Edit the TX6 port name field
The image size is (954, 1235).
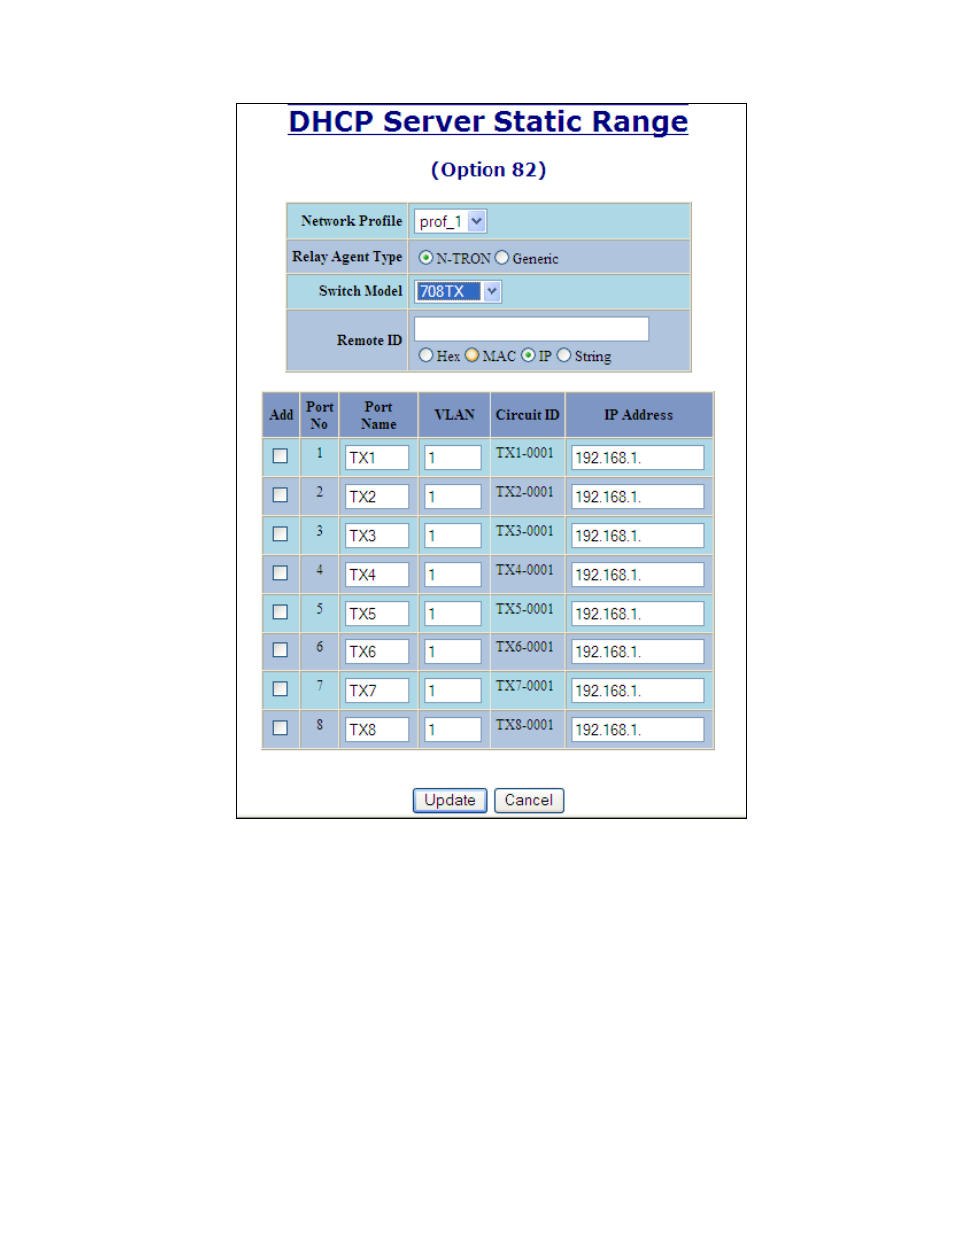(x=377, y=652)
